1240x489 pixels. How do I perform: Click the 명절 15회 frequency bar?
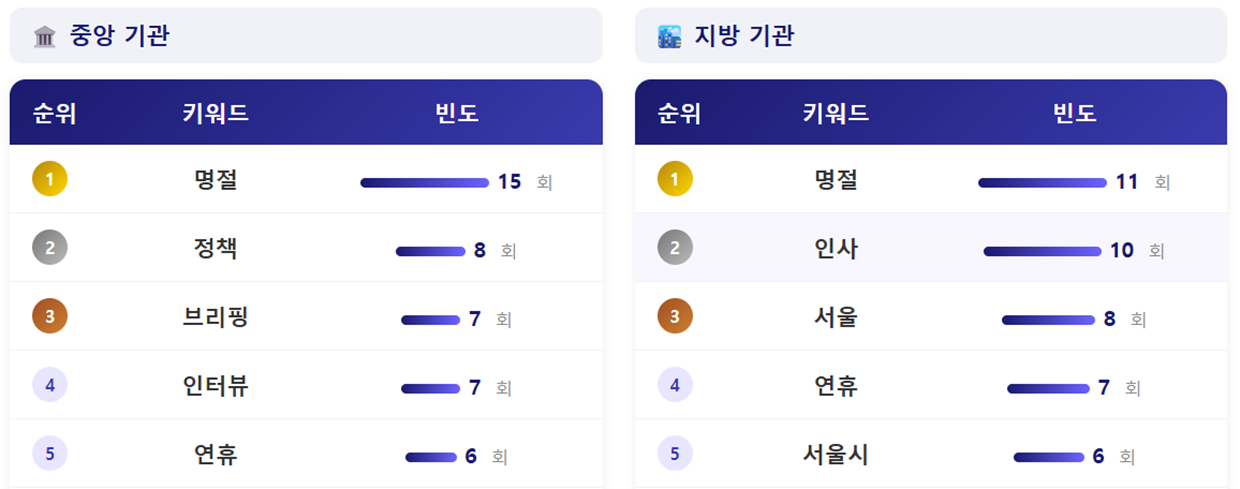[x=425, y=183]
